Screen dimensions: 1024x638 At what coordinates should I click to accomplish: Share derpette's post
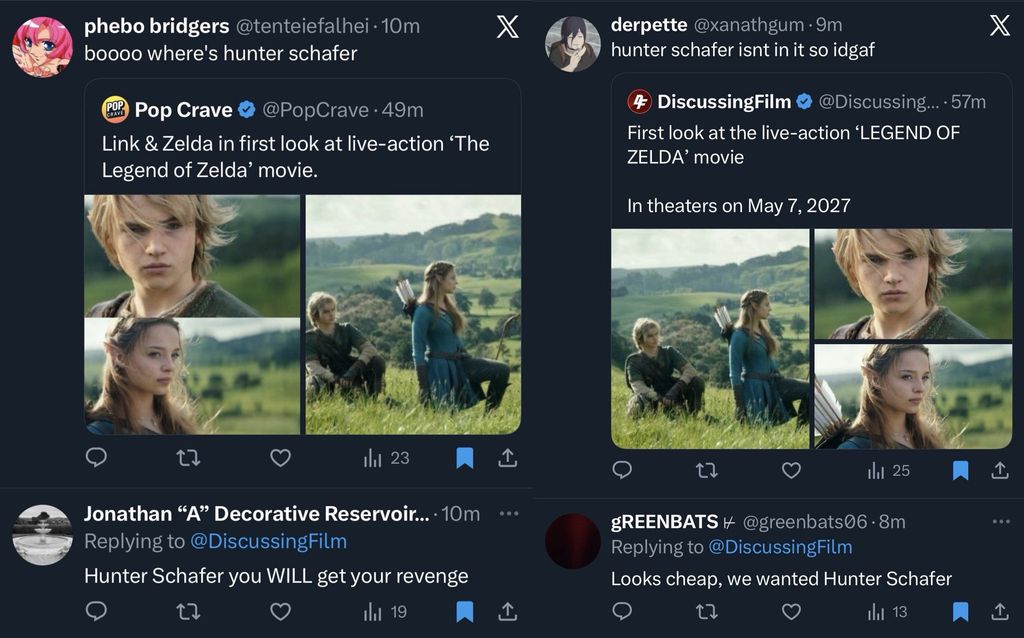999,470
